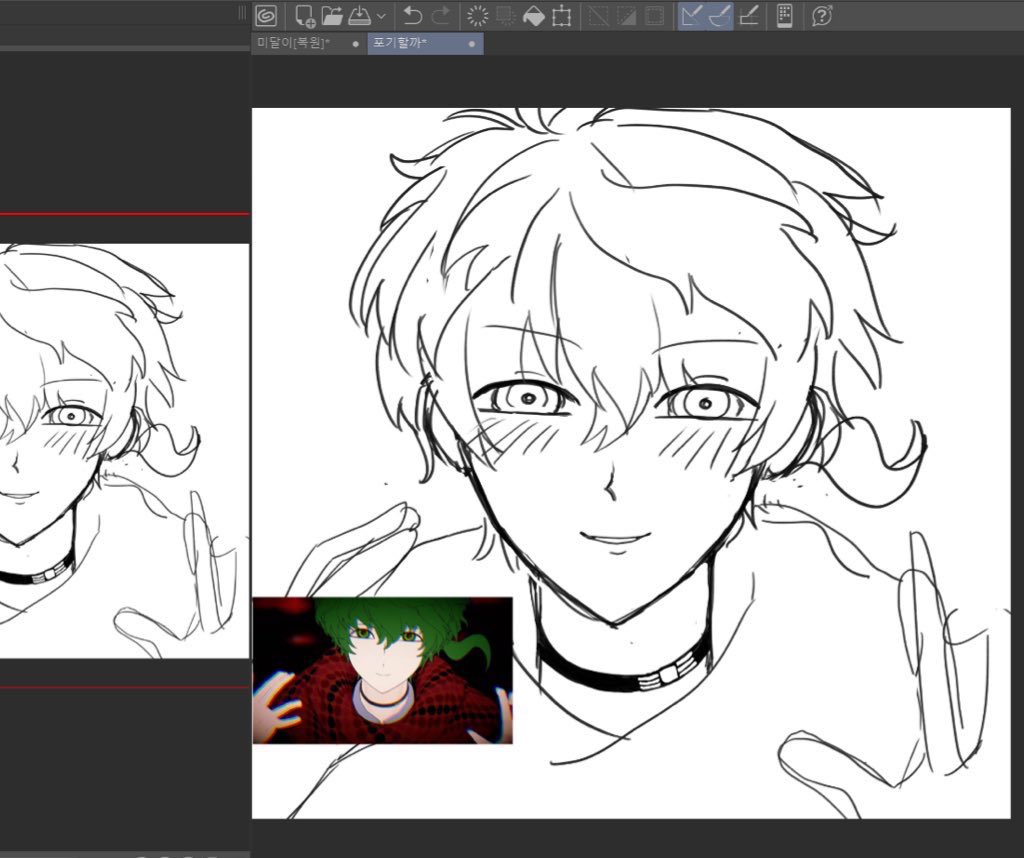
Task: Click the Deselect icon
Action: tap(598, 16)
